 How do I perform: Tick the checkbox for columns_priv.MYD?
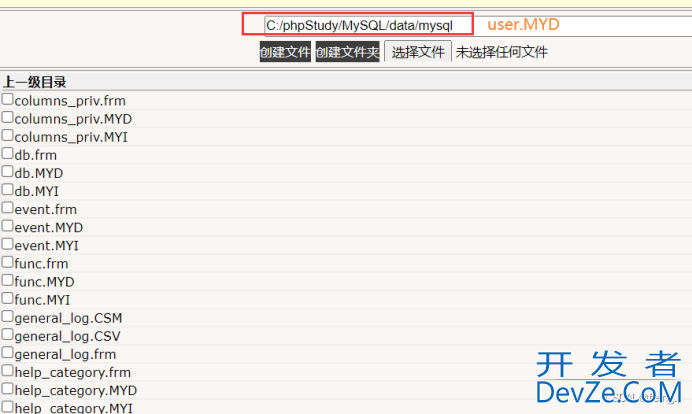click(x=7, y=117)
